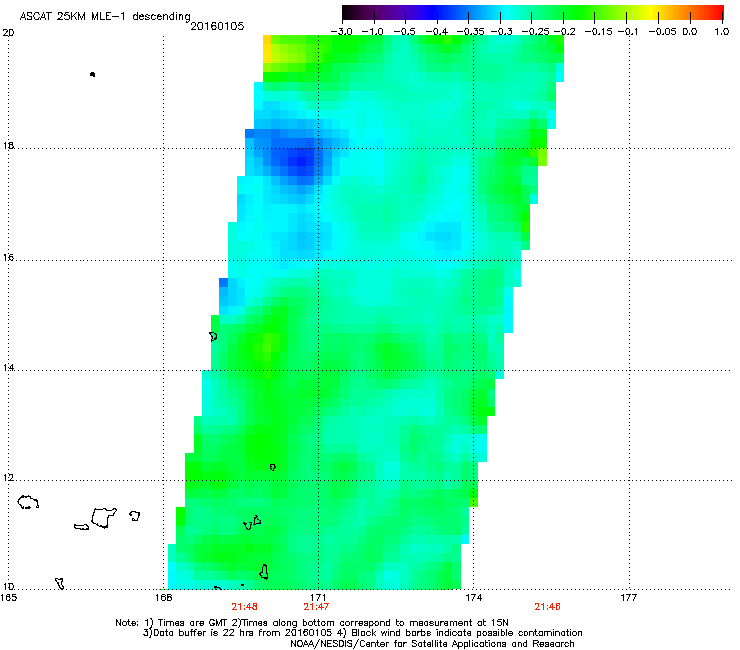
Task: Click latitude label 12
Action: [8, 478]
